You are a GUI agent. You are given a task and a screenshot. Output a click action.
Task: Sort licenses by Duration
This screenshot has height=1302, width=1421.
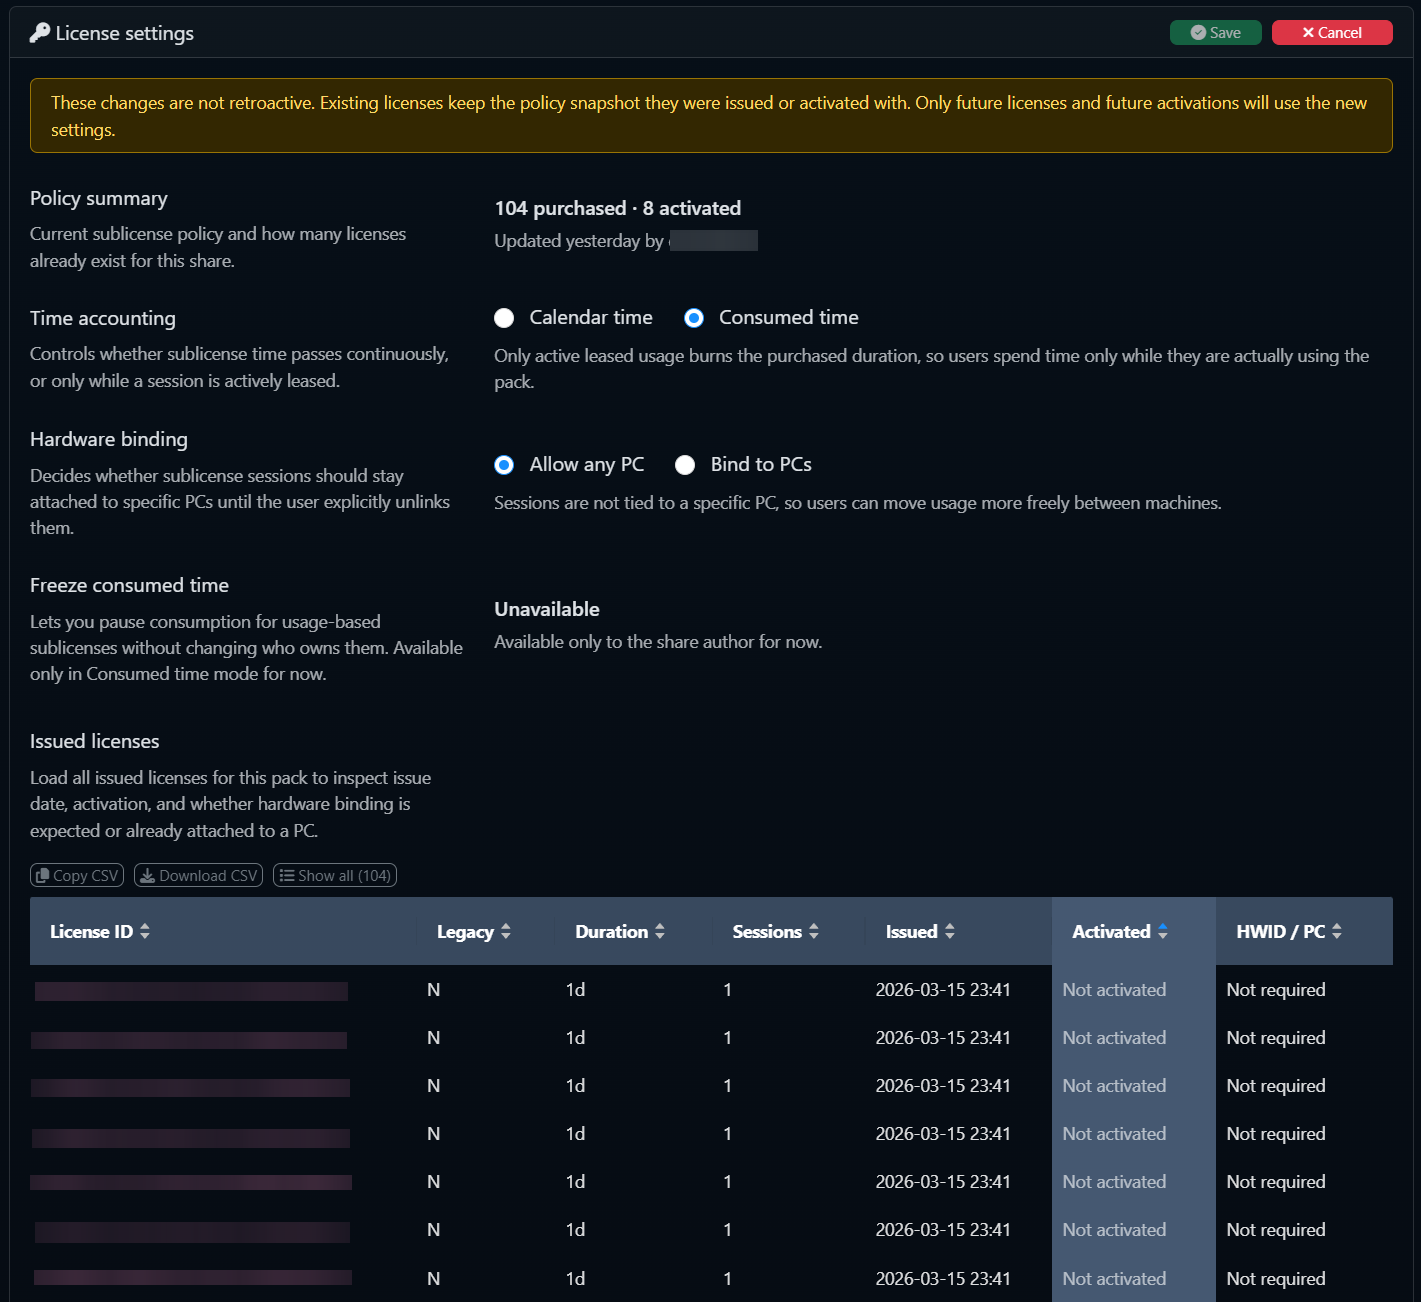(x=661, y=931)
